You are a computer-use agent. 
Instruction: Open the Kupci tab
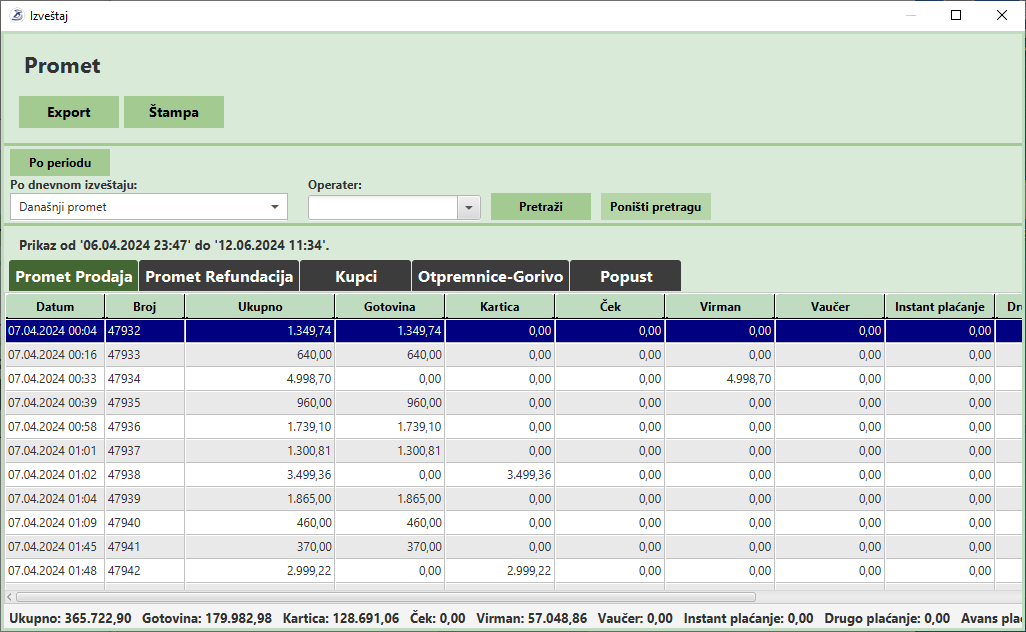coord(356,276)
